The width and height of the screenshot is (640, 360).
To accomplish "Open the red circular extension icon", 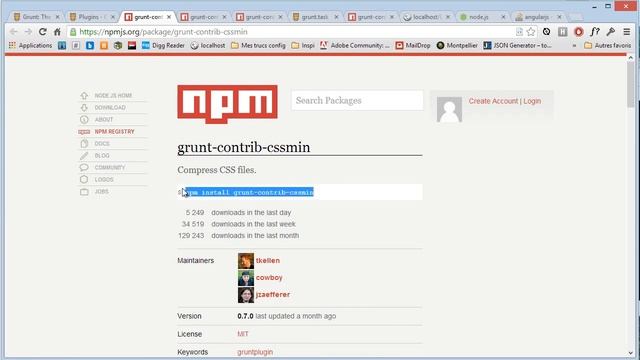I will (x=578, y=32).
